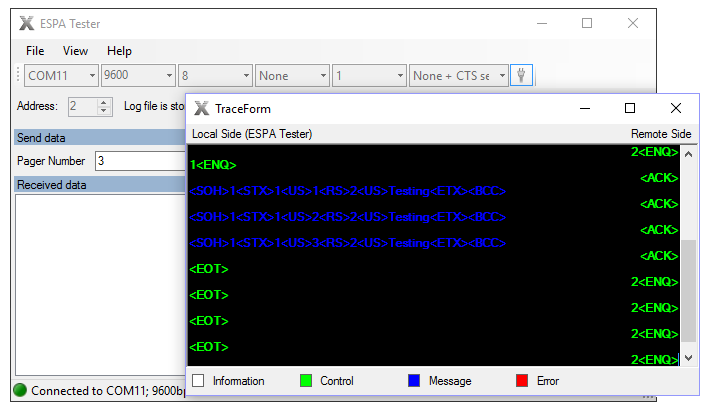Click the green connection status indicator
This screenshot has height=412, width=715.
[x=20, y=390]
